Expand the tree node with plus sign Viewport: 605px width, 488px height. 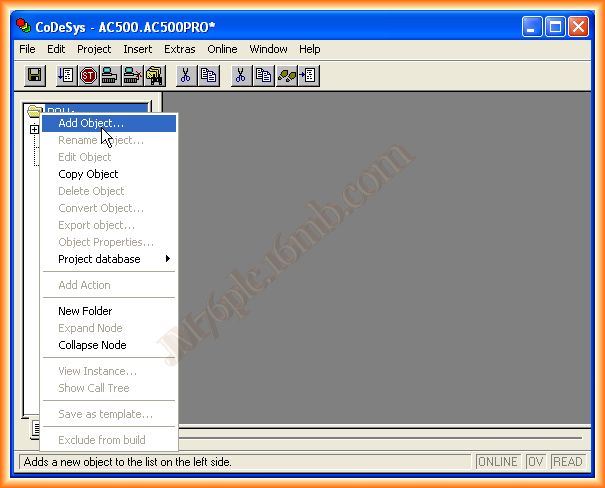[x=34, y=129]
